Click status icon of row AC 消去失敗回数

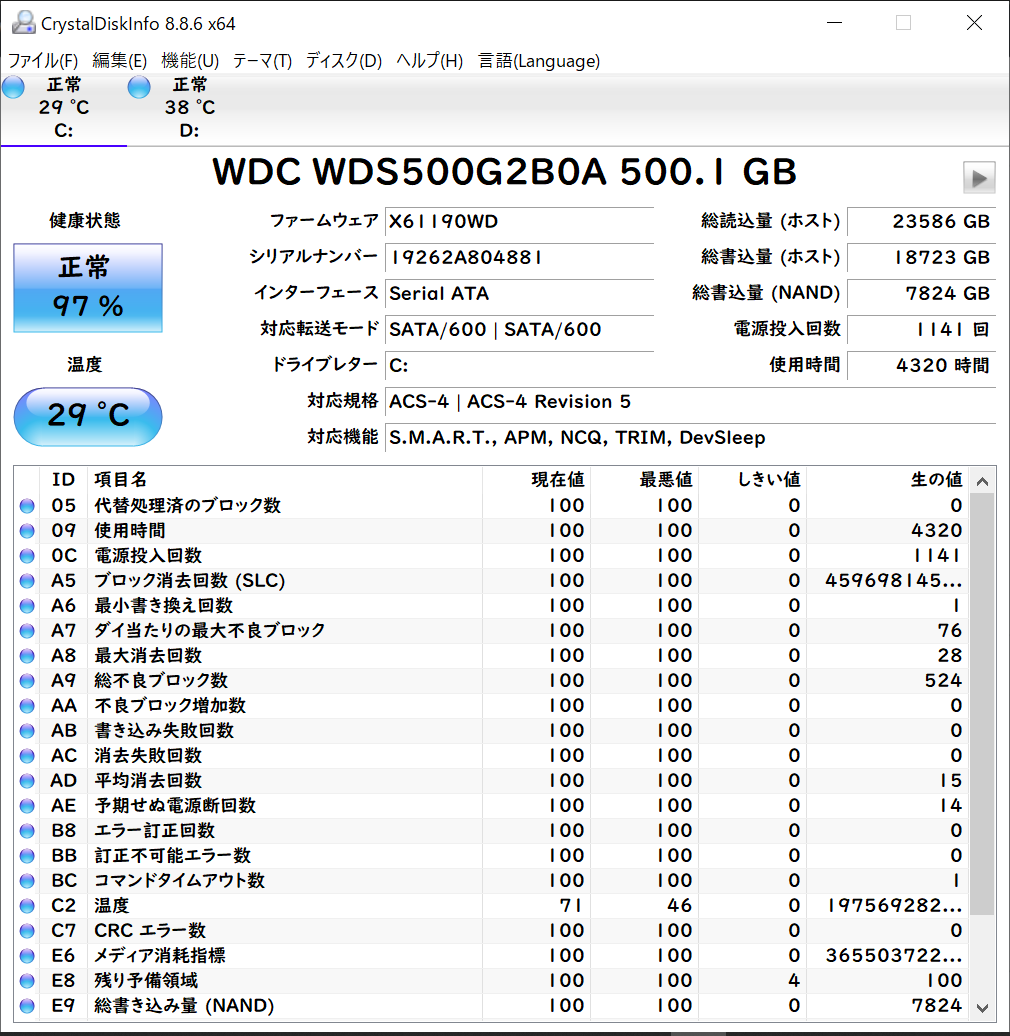(27, 756)
